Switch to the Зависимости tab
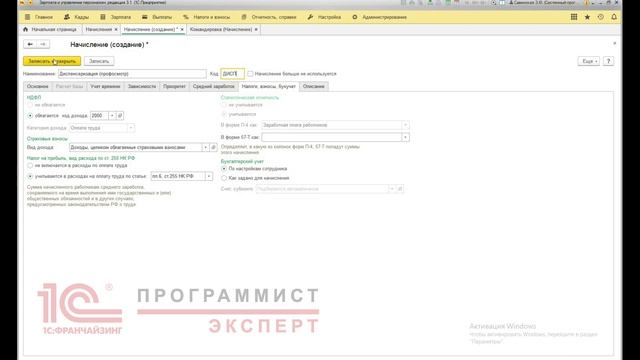 (x=142, y=87)
